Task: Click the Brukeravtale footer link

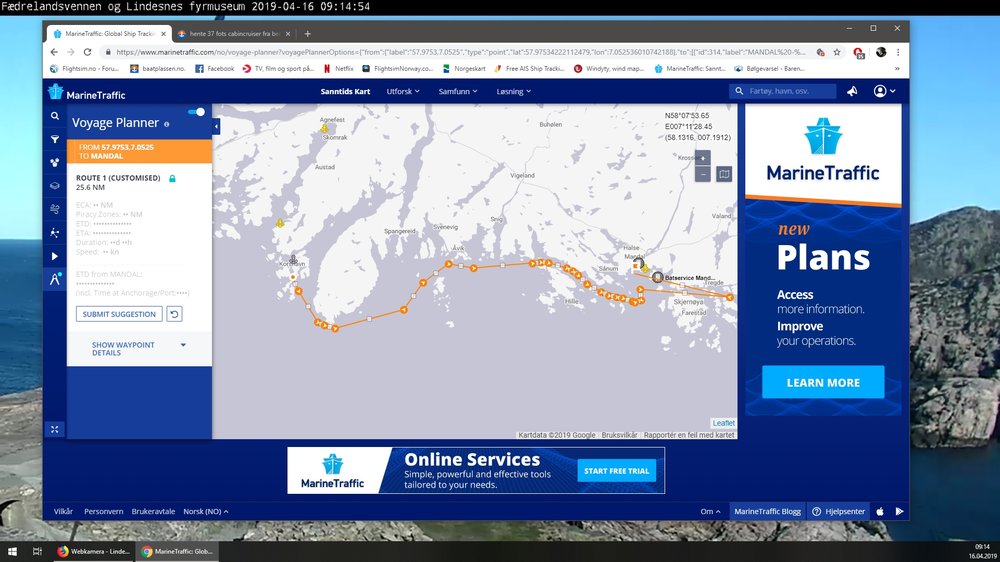Action: (x=153, y=511)
